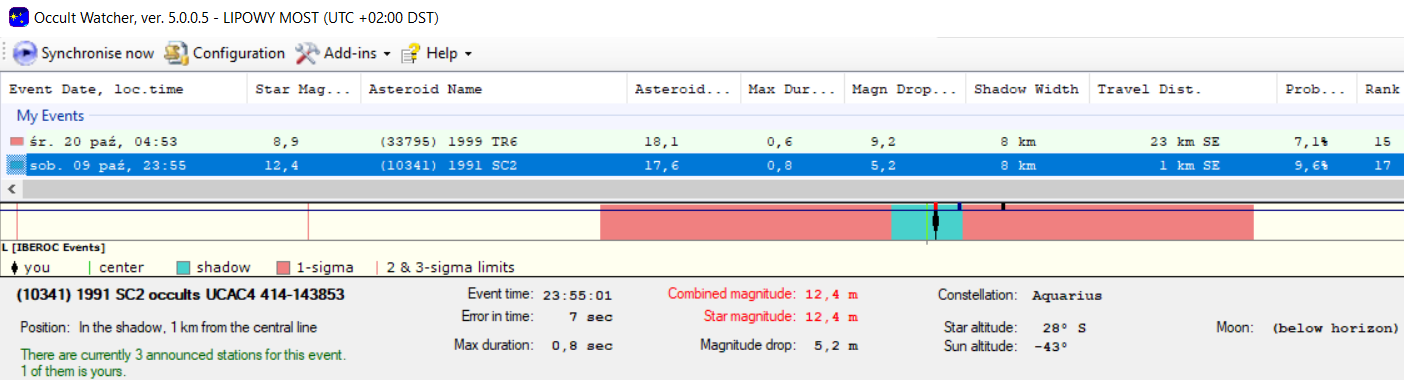The height and width of the screenshot is (380, 1404).
Task: Click the Configuration tools icon
Action: [x=176, y=53]
